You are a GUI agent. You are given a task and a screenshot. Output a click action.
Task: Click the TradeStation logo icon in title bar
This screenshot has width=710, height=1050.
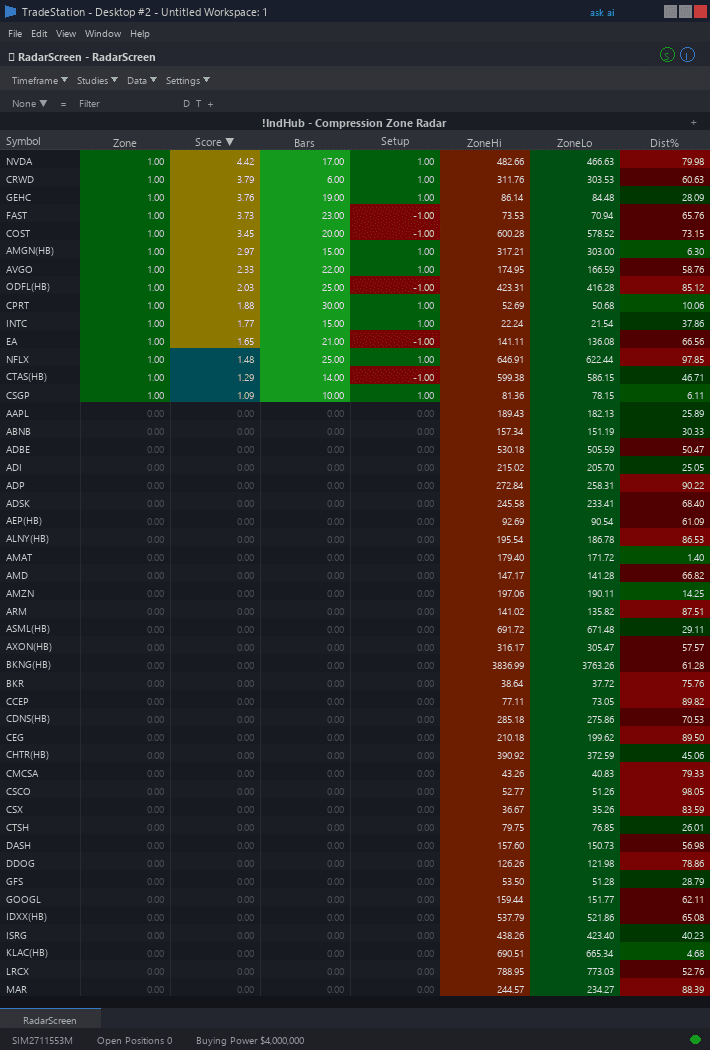point(10,11)
